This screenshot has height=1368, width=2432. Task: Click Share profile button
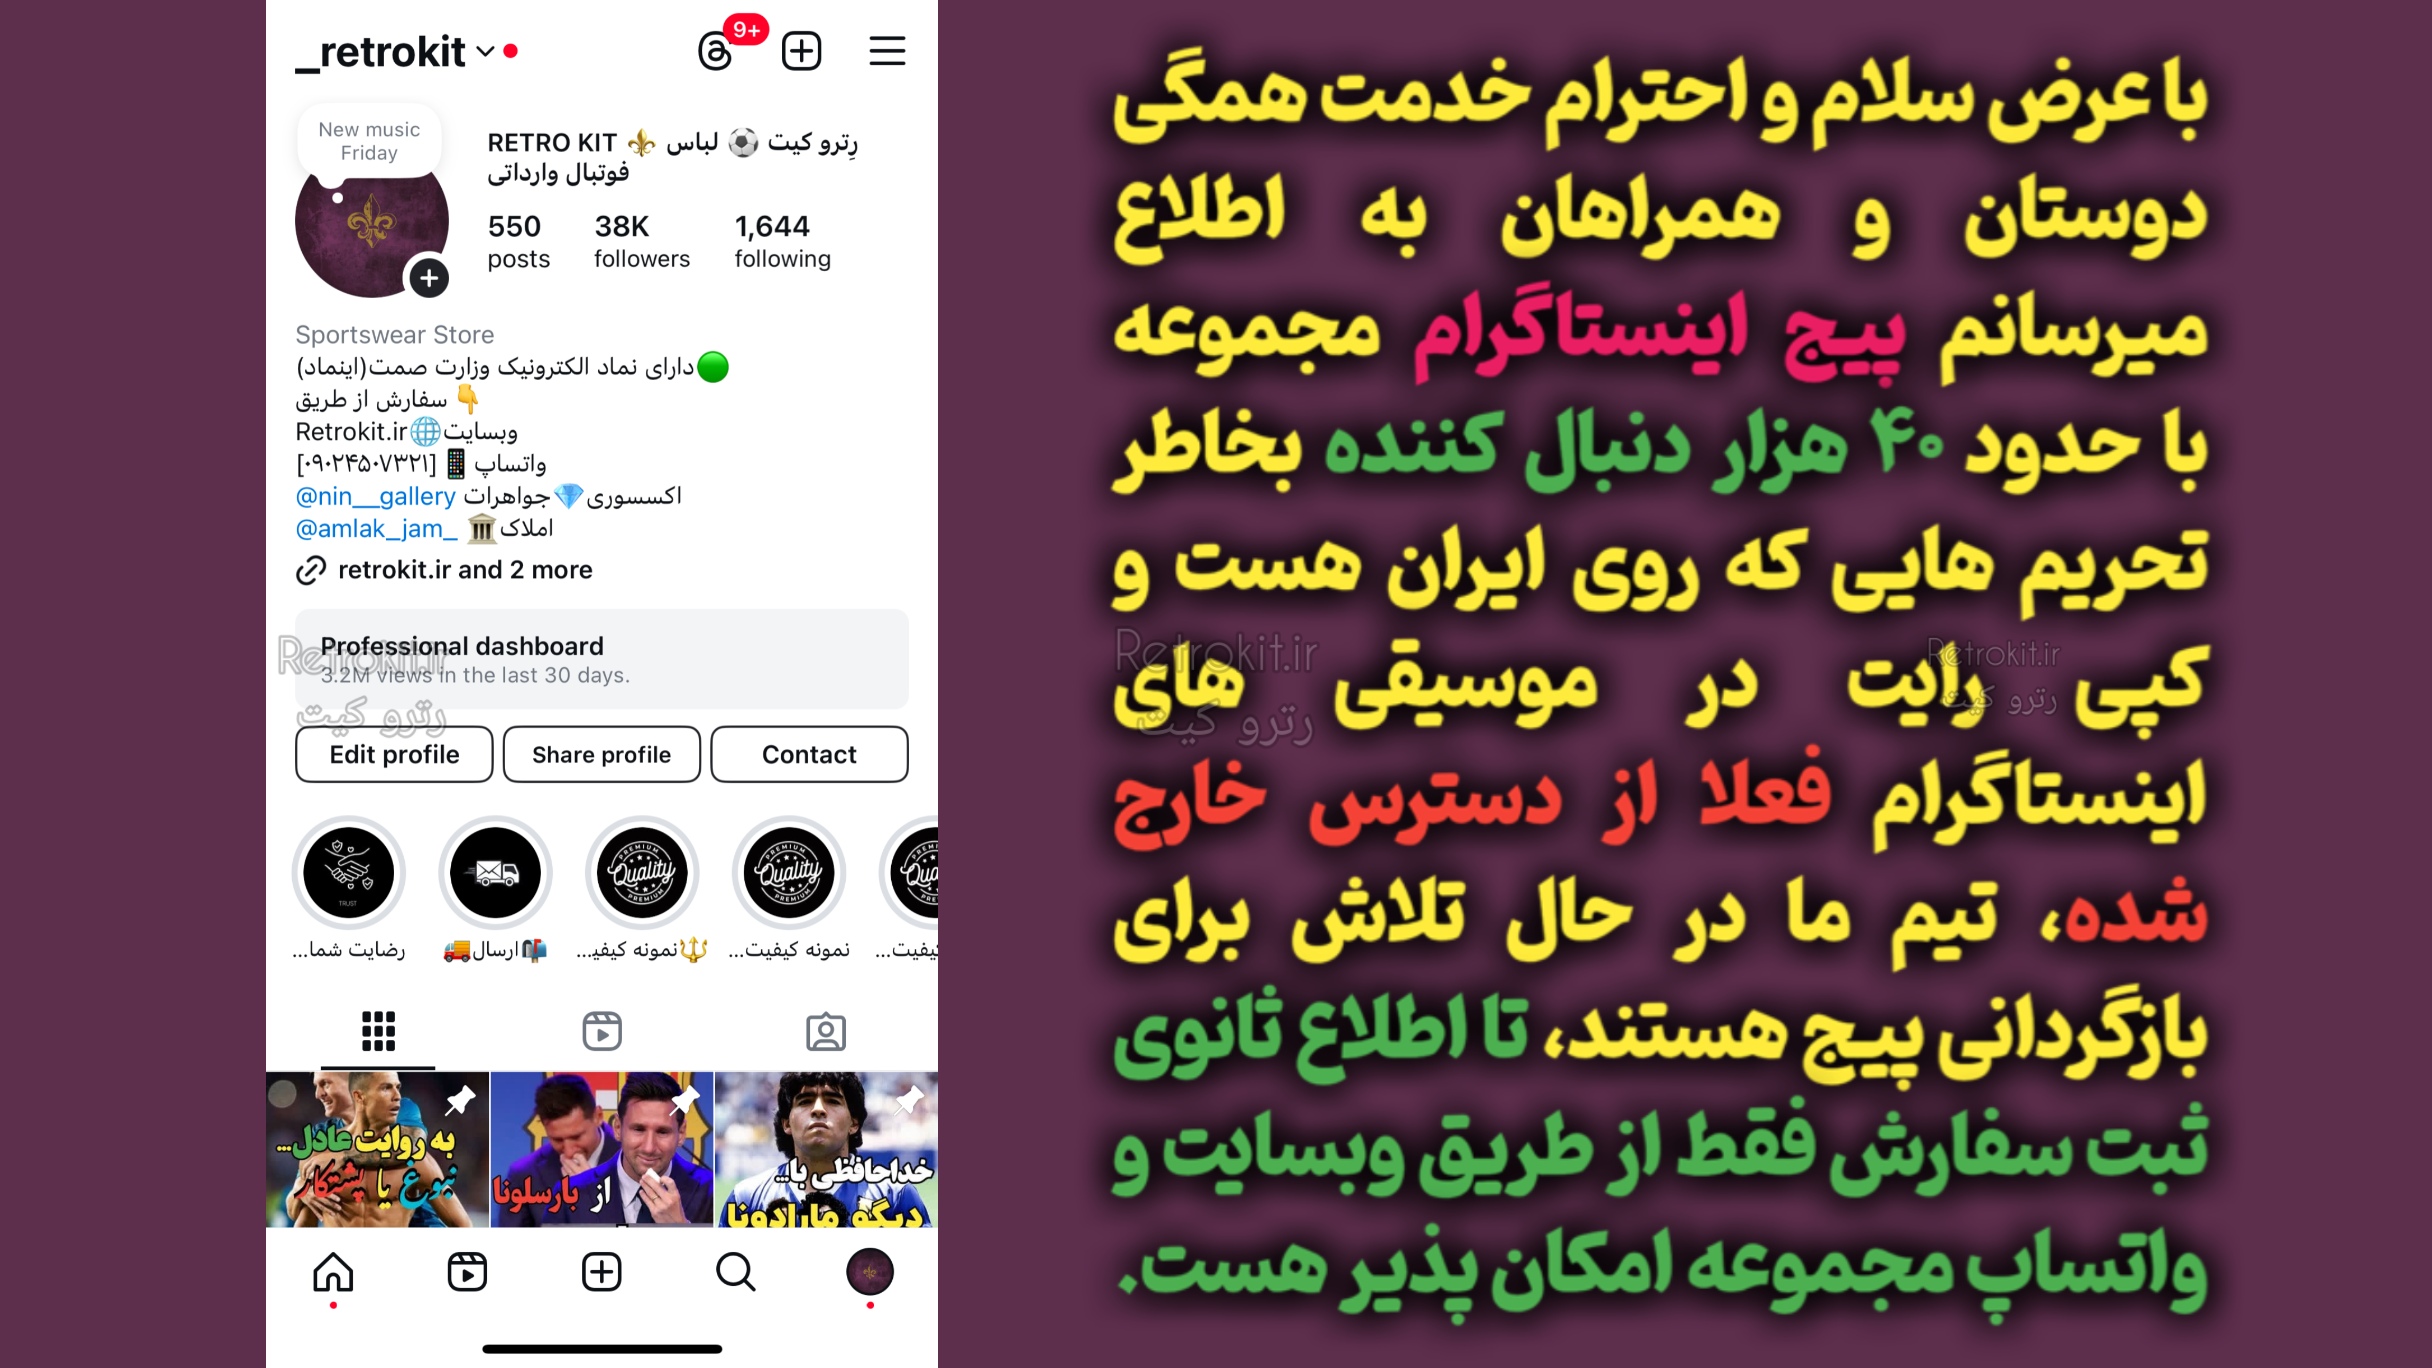click(x=601, y=754)
